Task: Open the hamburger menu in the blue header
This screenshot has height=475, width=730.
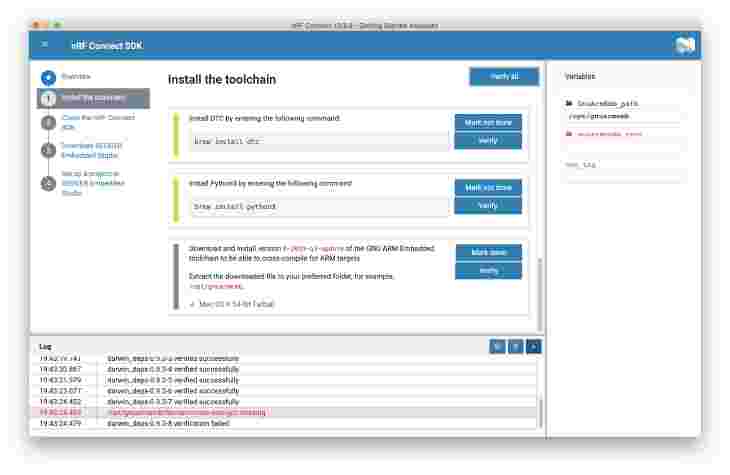Action: (x=45, y=44)
